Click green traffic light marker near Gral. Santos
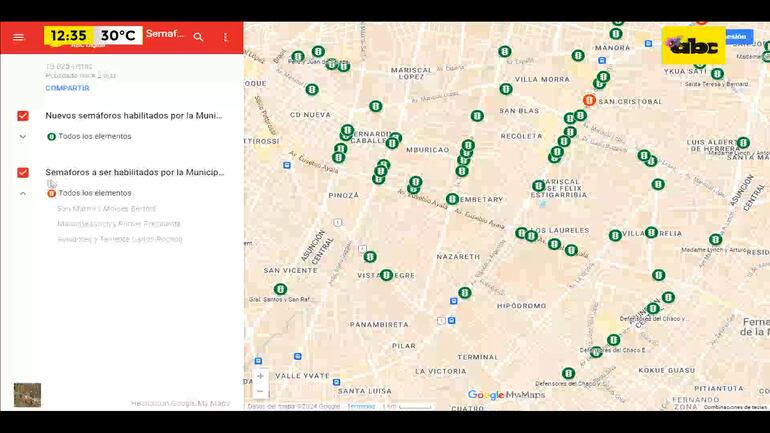The image size is (770, 433). 280,289
